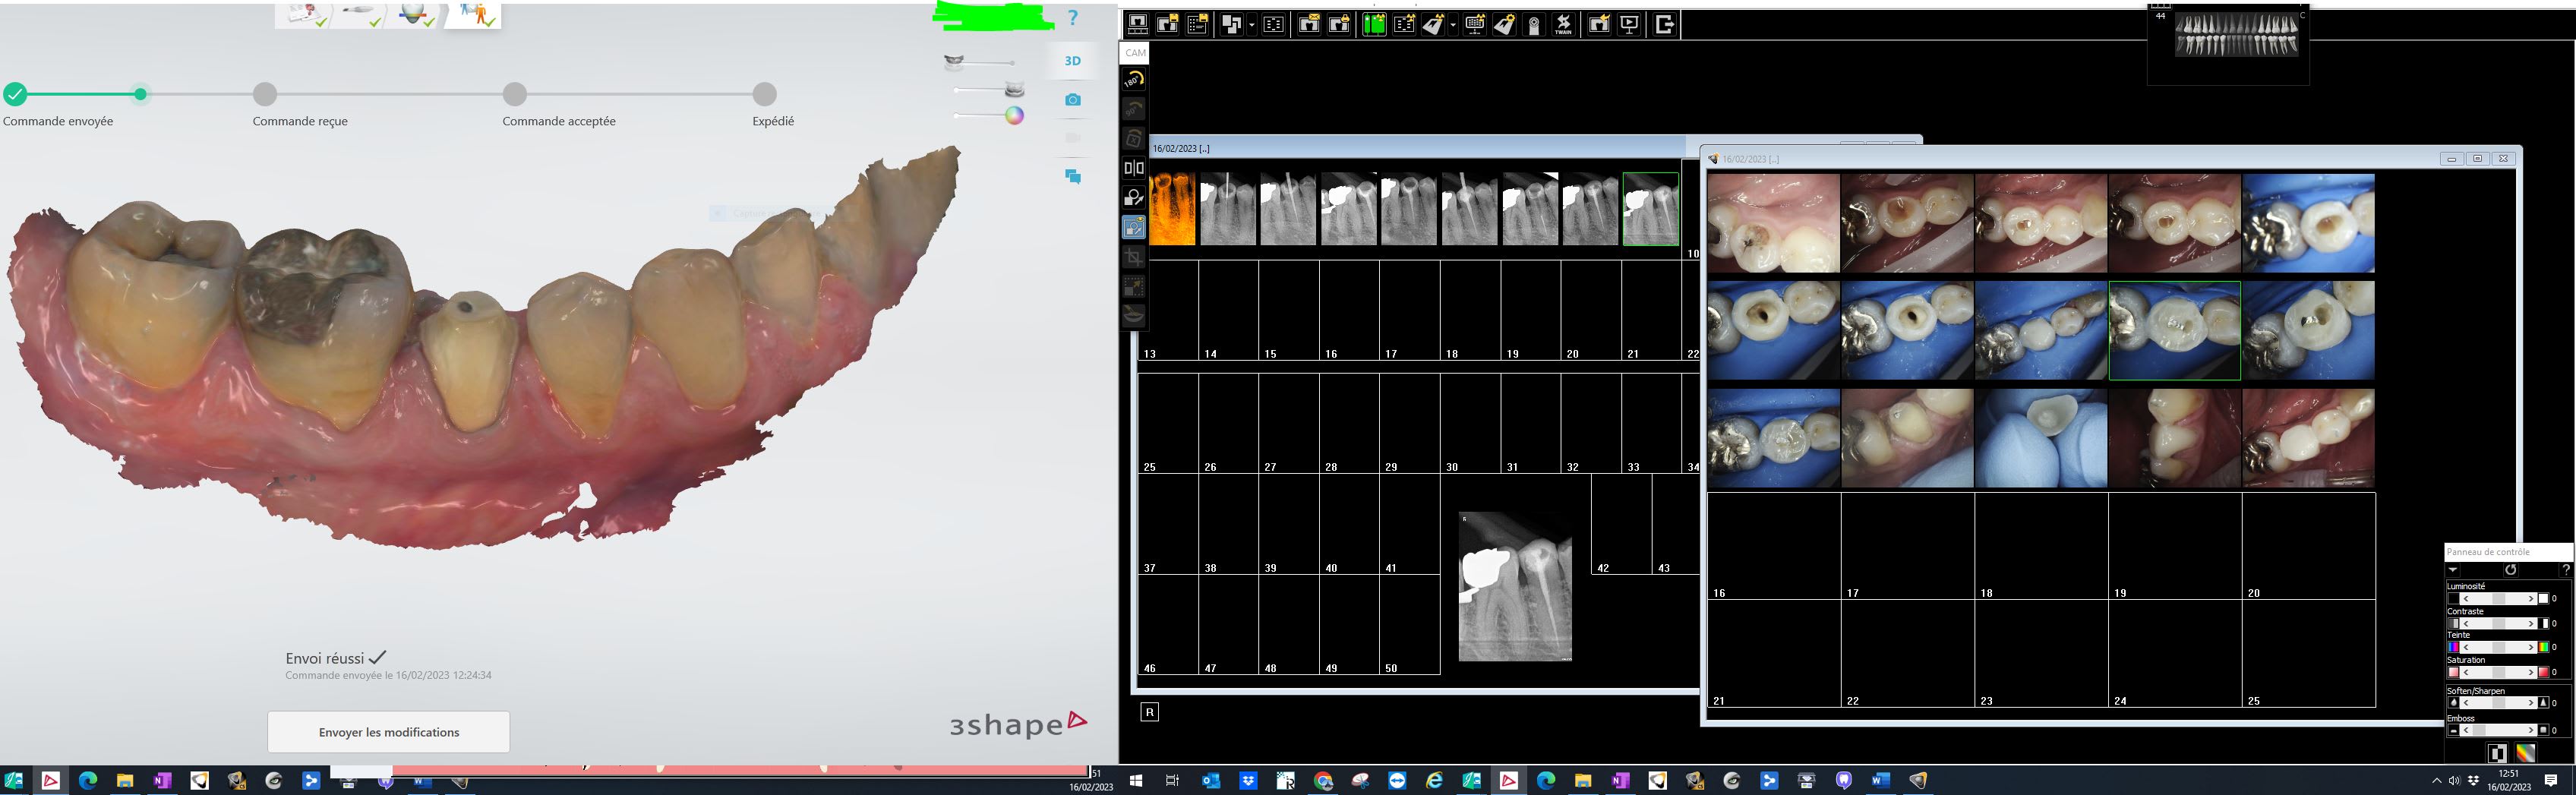The width and height of the screenshot is (2576, 795).
Task: Open the chat comments icon
Action: coord(1072,177)
